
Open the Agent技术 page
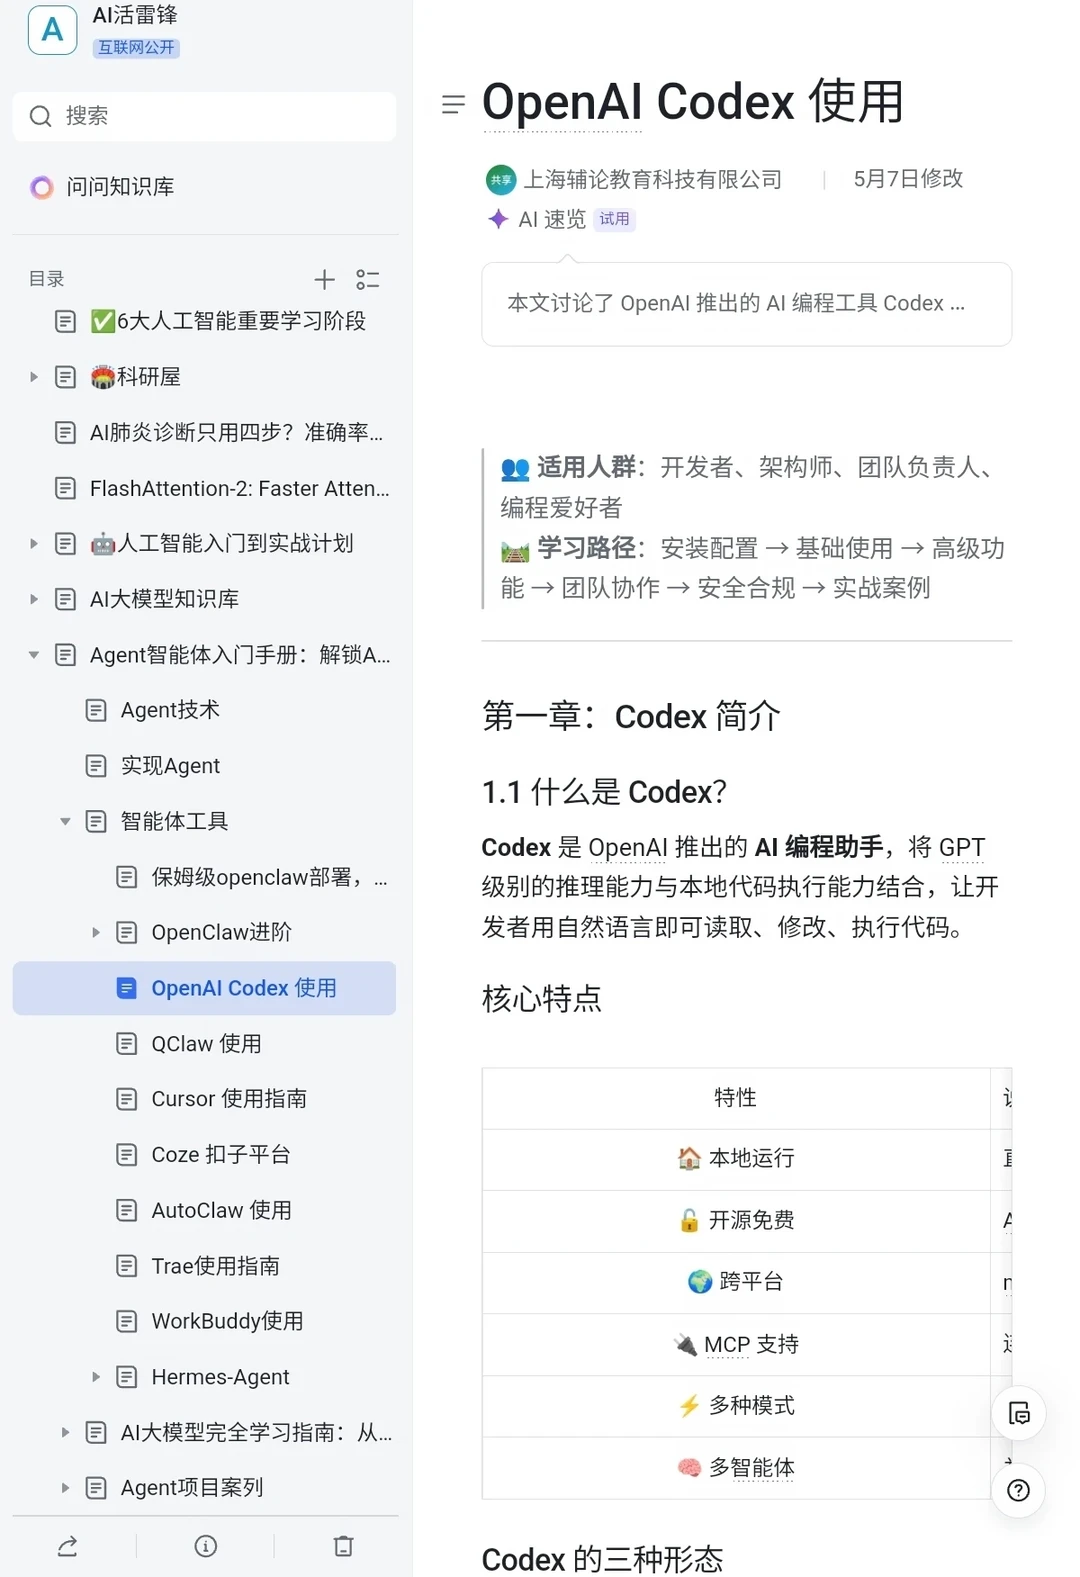(x=170, y=710)
